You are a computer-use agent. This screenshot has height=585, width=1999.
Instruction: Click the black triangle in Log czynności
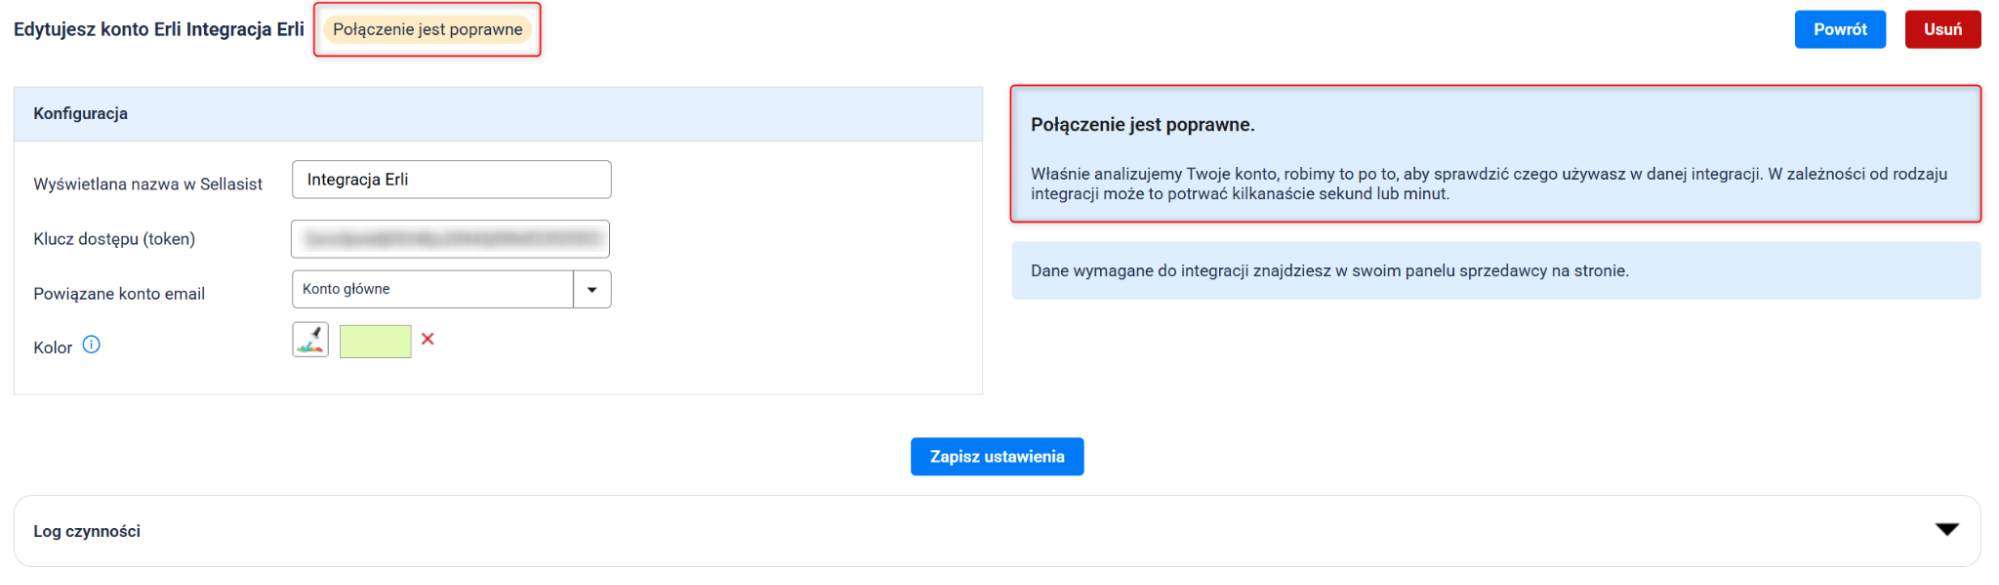(1946, 529)
